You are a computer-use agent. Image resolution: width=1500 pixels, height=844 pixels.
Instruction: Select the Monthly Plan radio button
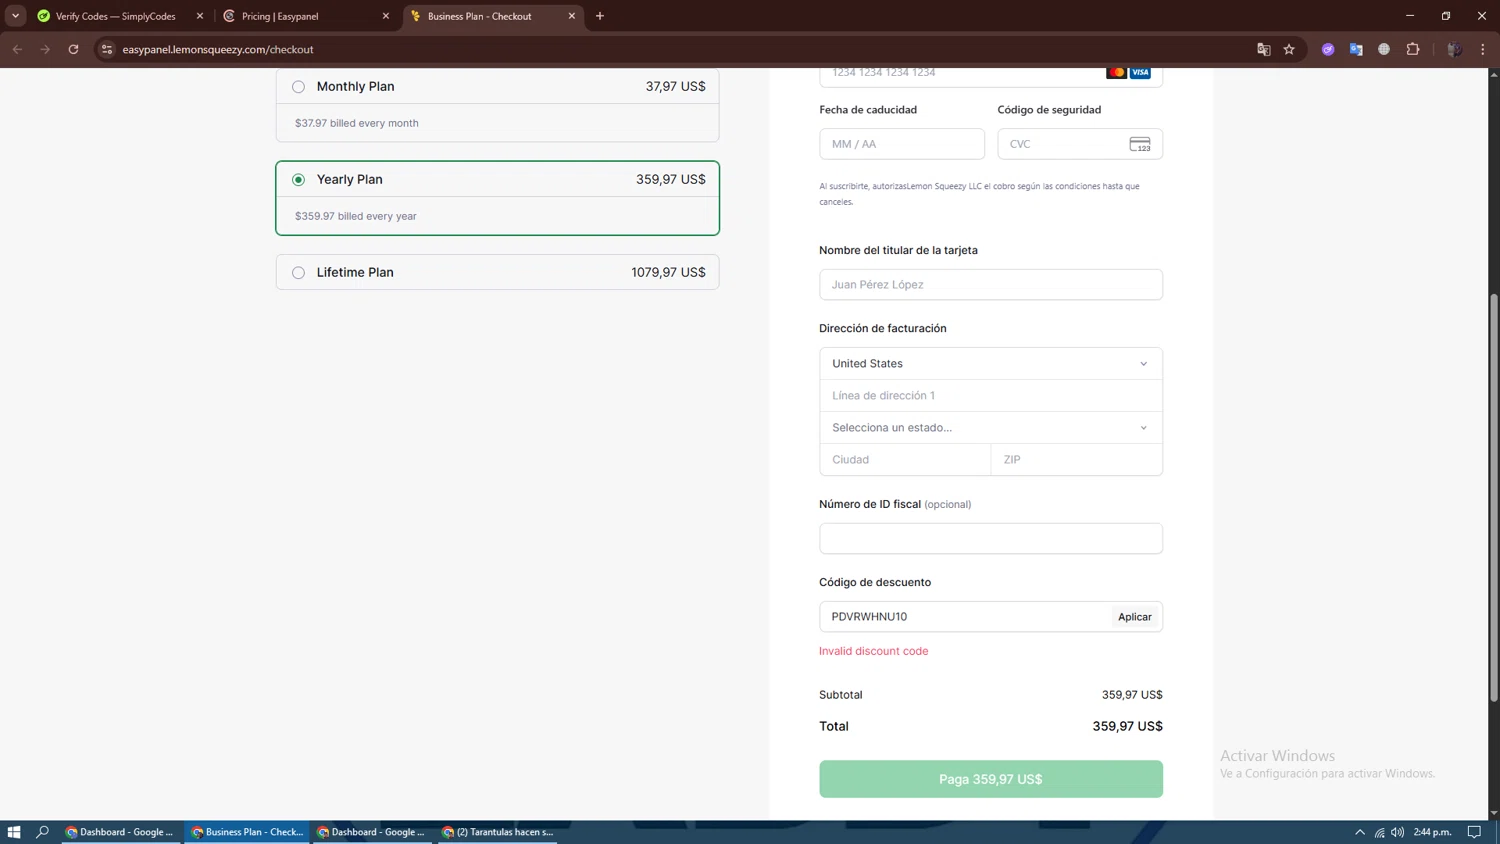click(298, 87)
